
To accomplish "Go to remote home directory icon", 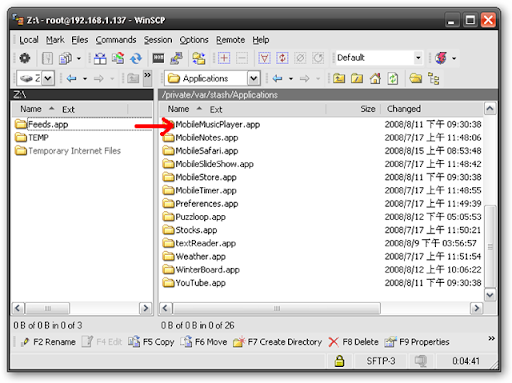I will [375, 79].
